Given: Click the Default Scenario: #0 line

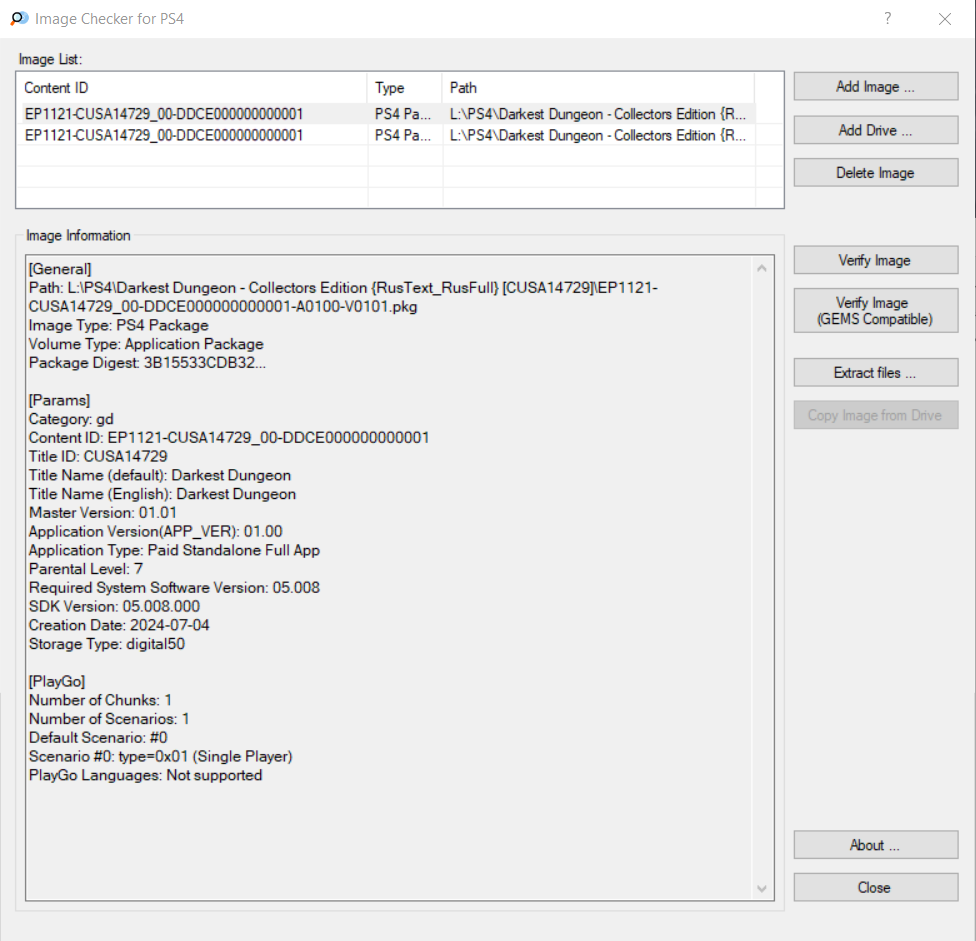Looking at the screenshot, I should [x=98, y=737].
